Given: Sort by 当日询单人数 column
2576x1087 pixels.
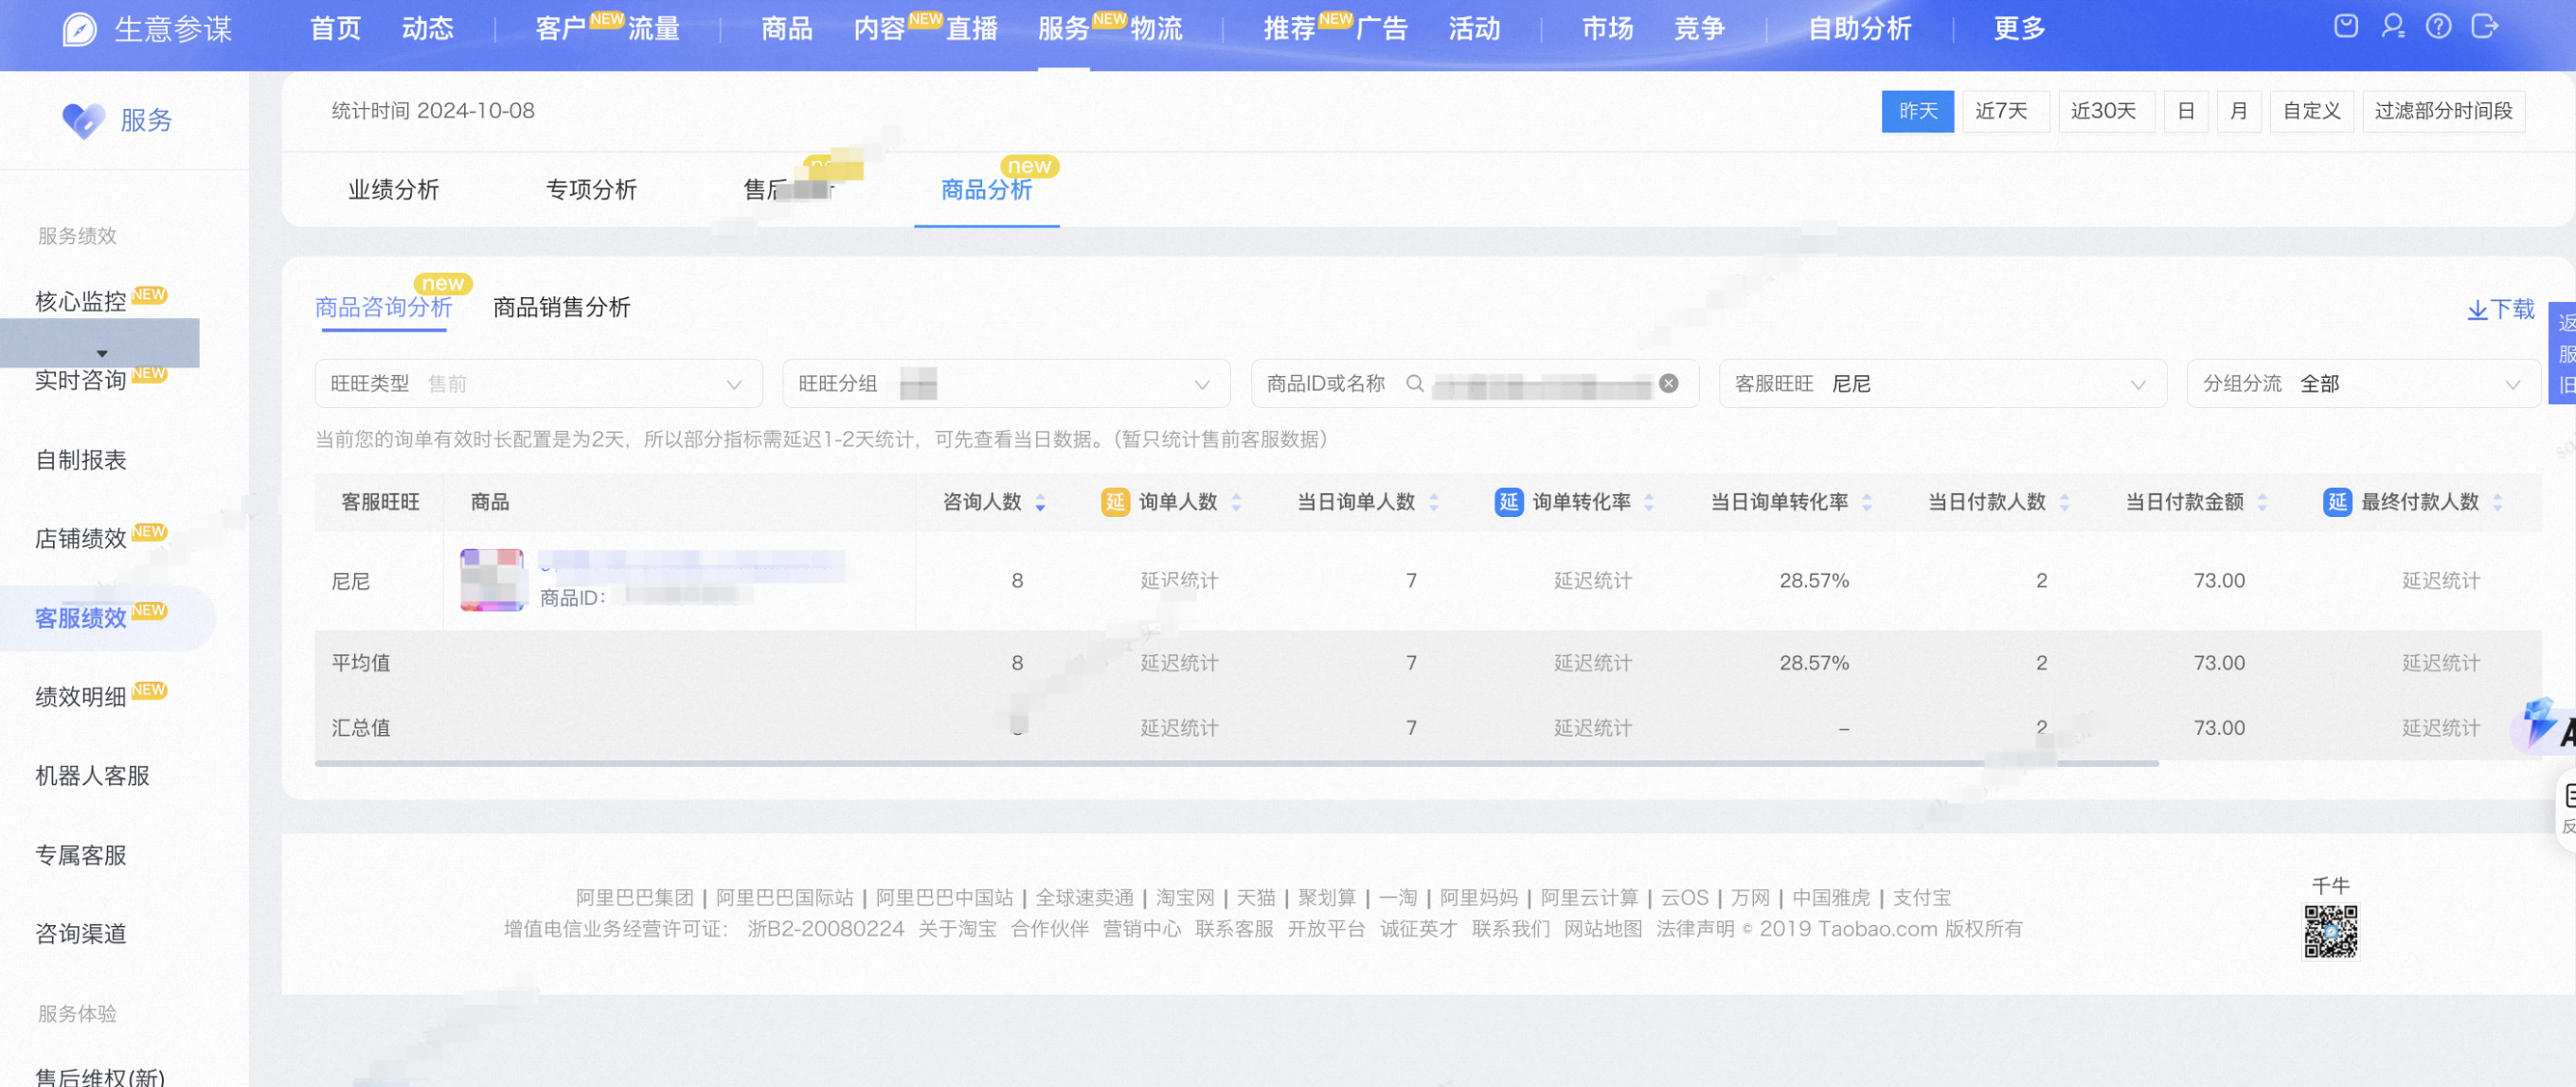Looking at the screenshot, I should click(1434, 502).
